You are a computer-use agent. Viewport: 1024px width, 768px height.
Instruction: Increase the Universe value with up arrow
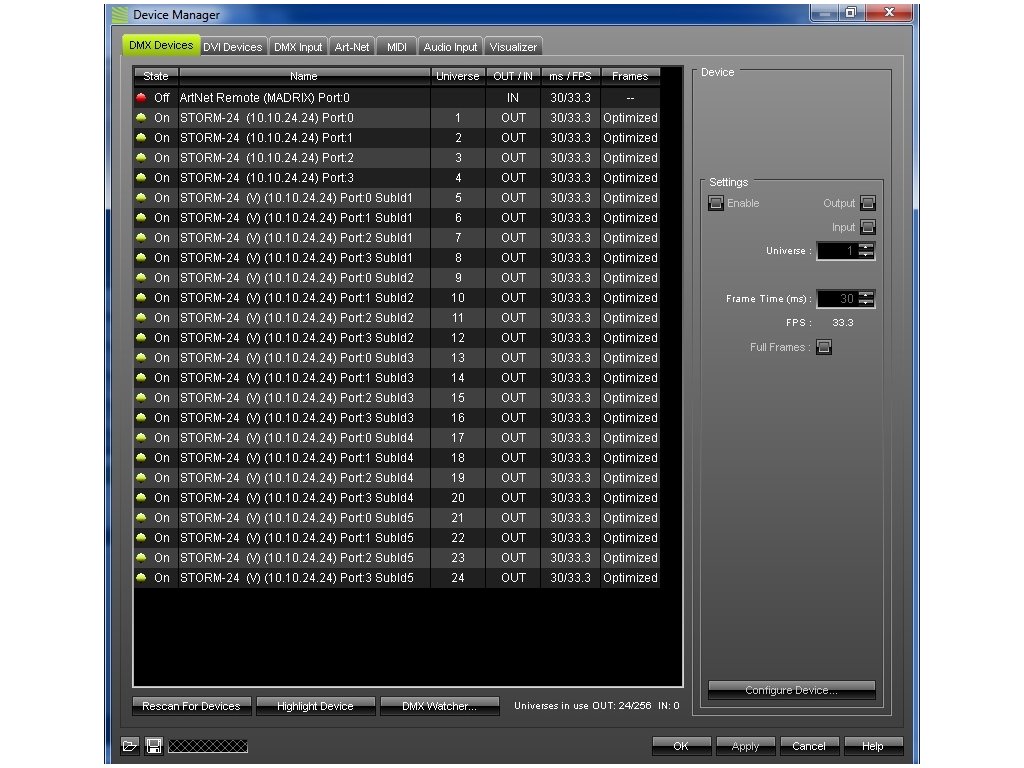pos(866,246)
